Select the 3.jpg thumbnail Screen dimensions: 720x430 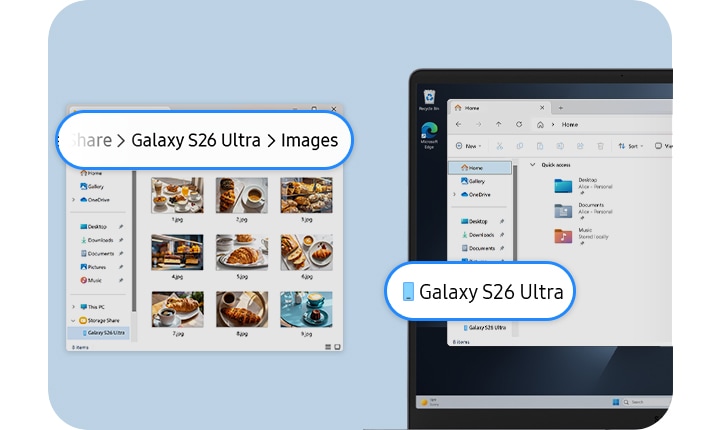click(x=306, y=195)
